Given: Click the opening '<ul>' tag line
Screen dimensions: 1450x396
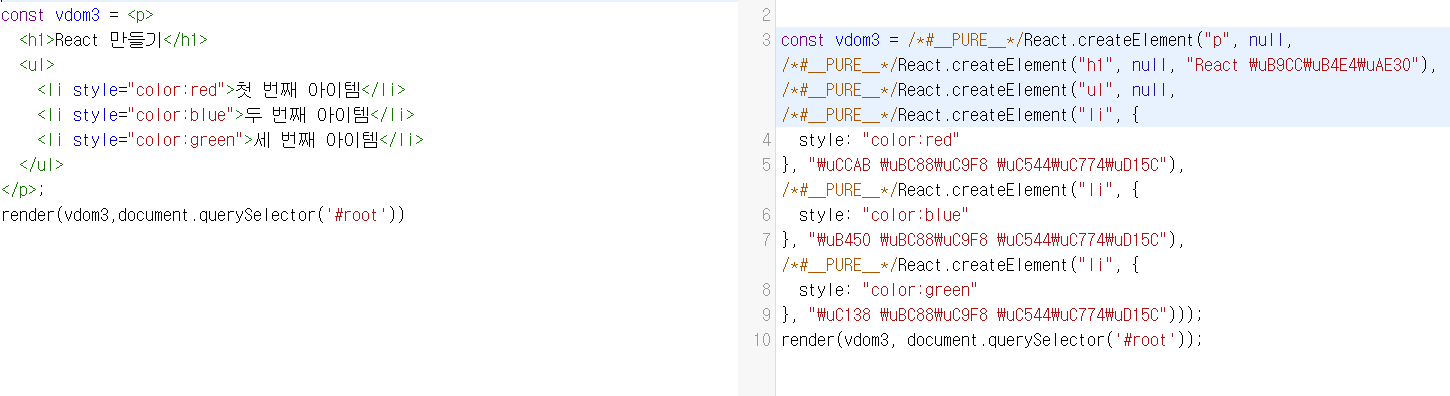Looking at the screenshot, I should [37, 65].
